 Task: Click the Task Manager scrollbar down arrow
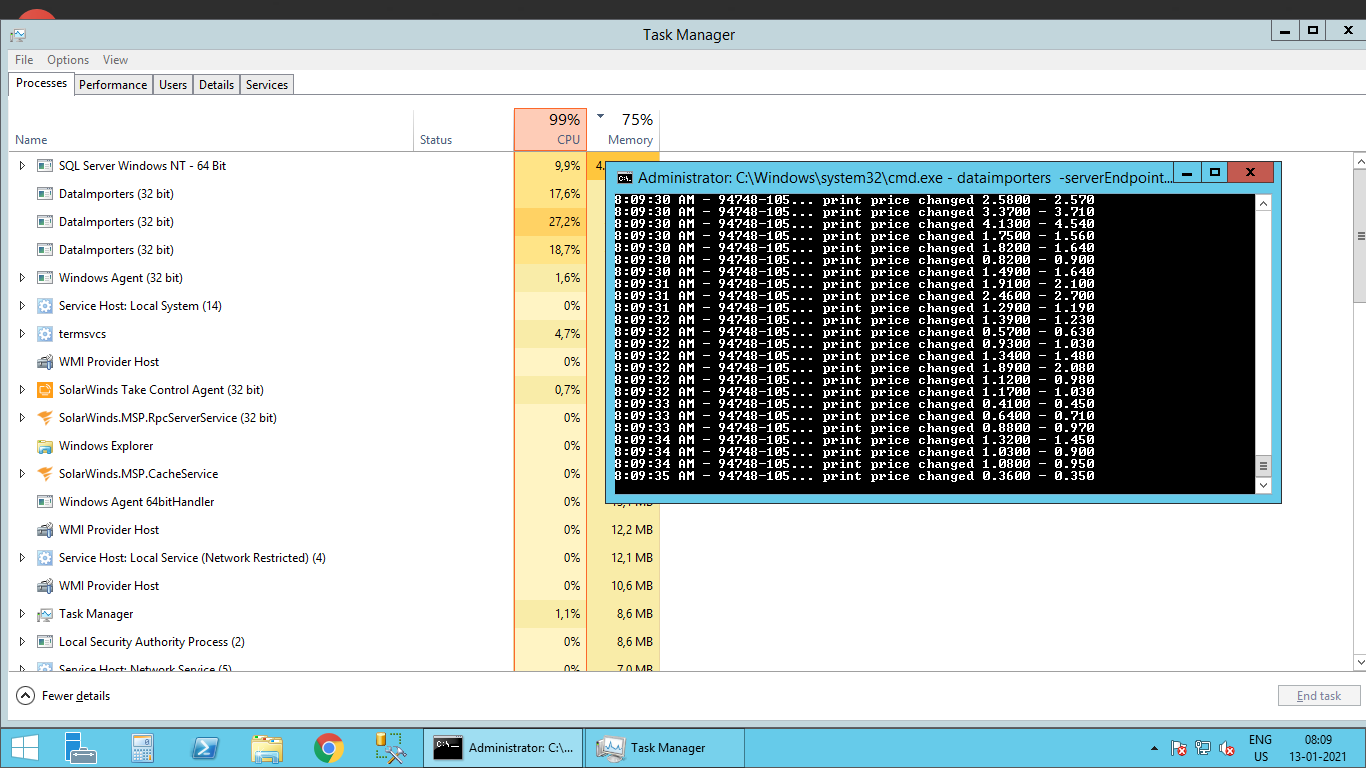1359,662
